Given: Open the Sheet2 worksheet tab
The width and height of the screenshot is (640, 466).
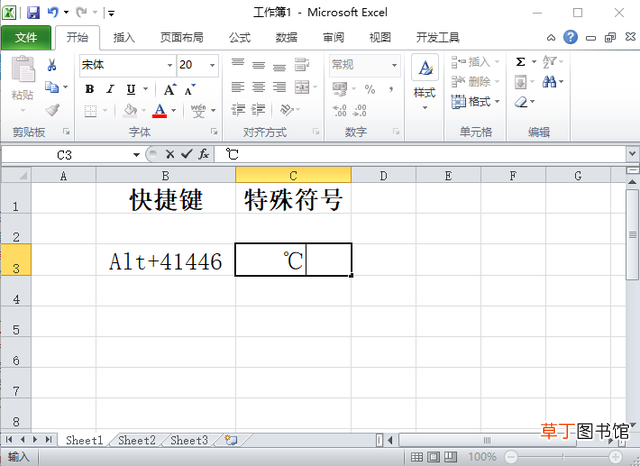Looking at the screenshot, I should coord(137,440).
